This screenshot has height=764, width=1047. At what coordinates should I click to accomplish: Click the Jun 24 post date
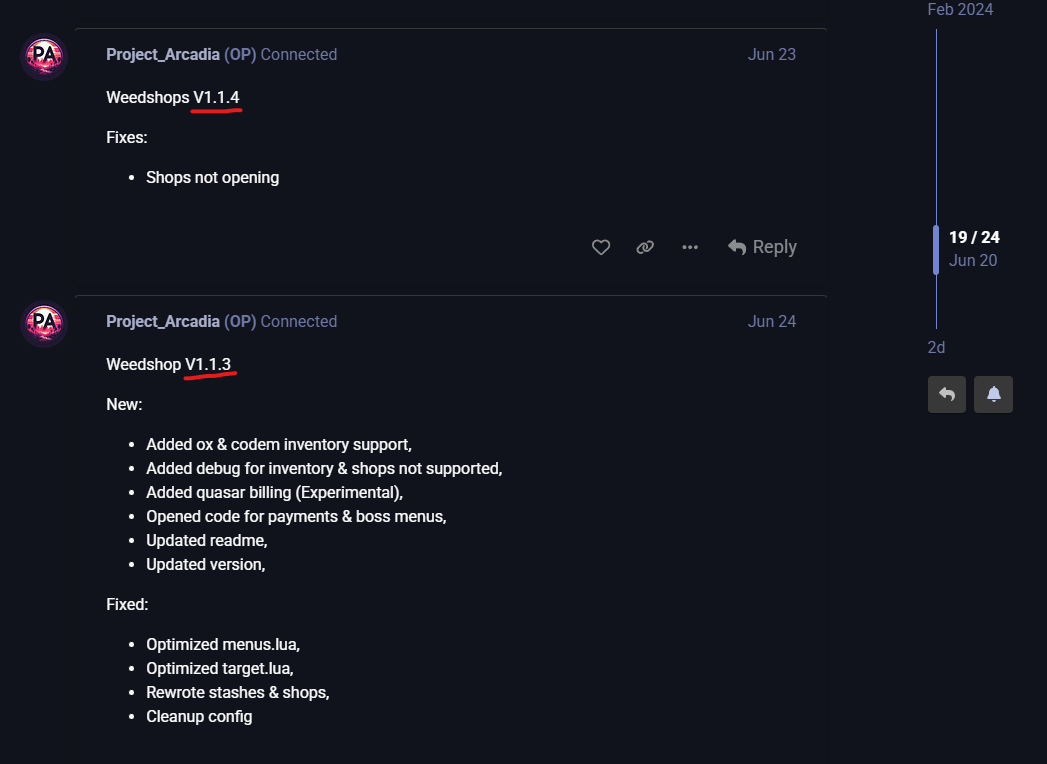click(771, 321)
